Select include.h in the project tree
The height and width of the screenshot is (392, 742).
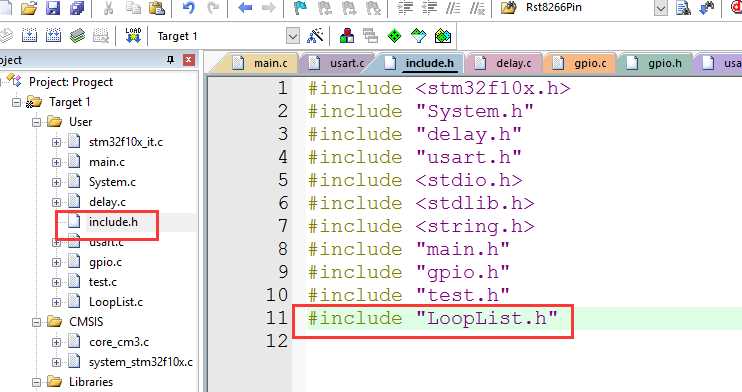114,222
